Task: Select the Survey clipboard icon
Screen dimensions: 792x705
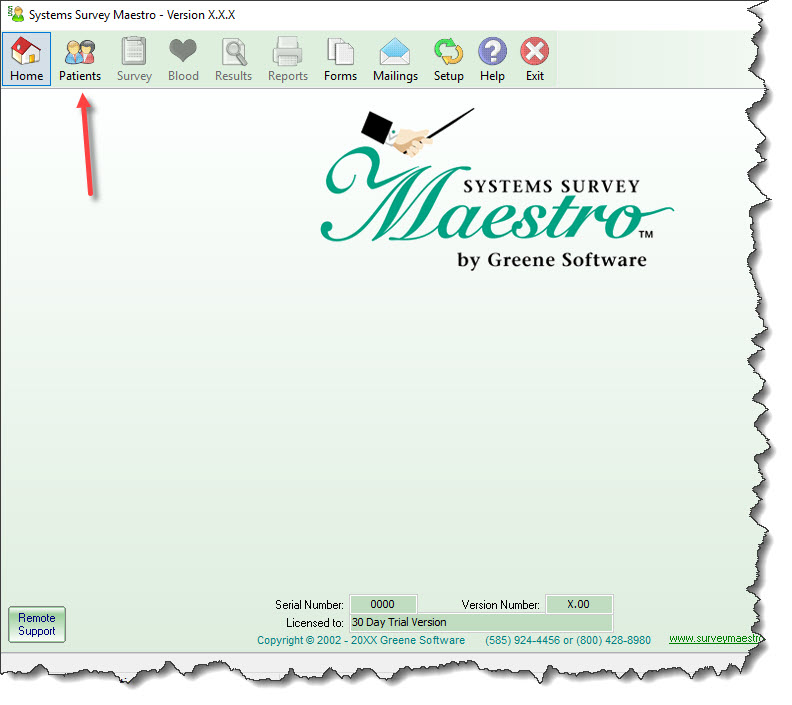Action: [134, 59]
